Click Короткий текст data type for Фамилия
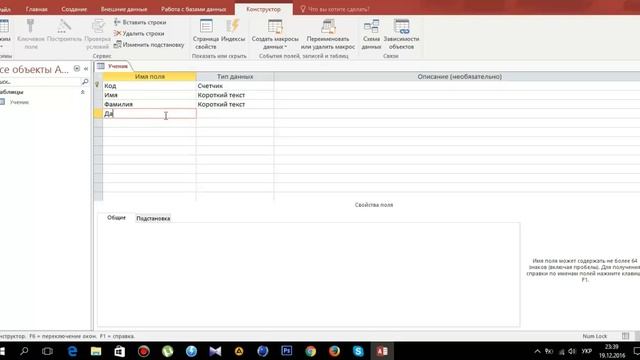This screenshot has height=360, width=640. coord(235,104)
